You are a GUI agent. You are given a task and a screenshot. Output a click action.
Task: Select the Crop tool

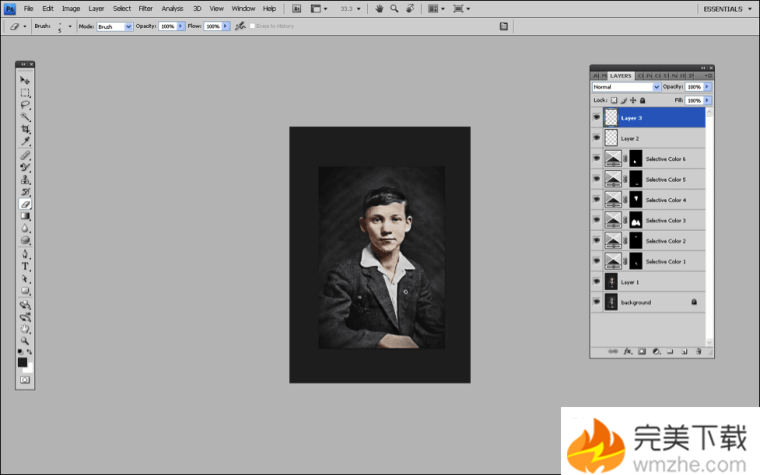click(26, 130)
